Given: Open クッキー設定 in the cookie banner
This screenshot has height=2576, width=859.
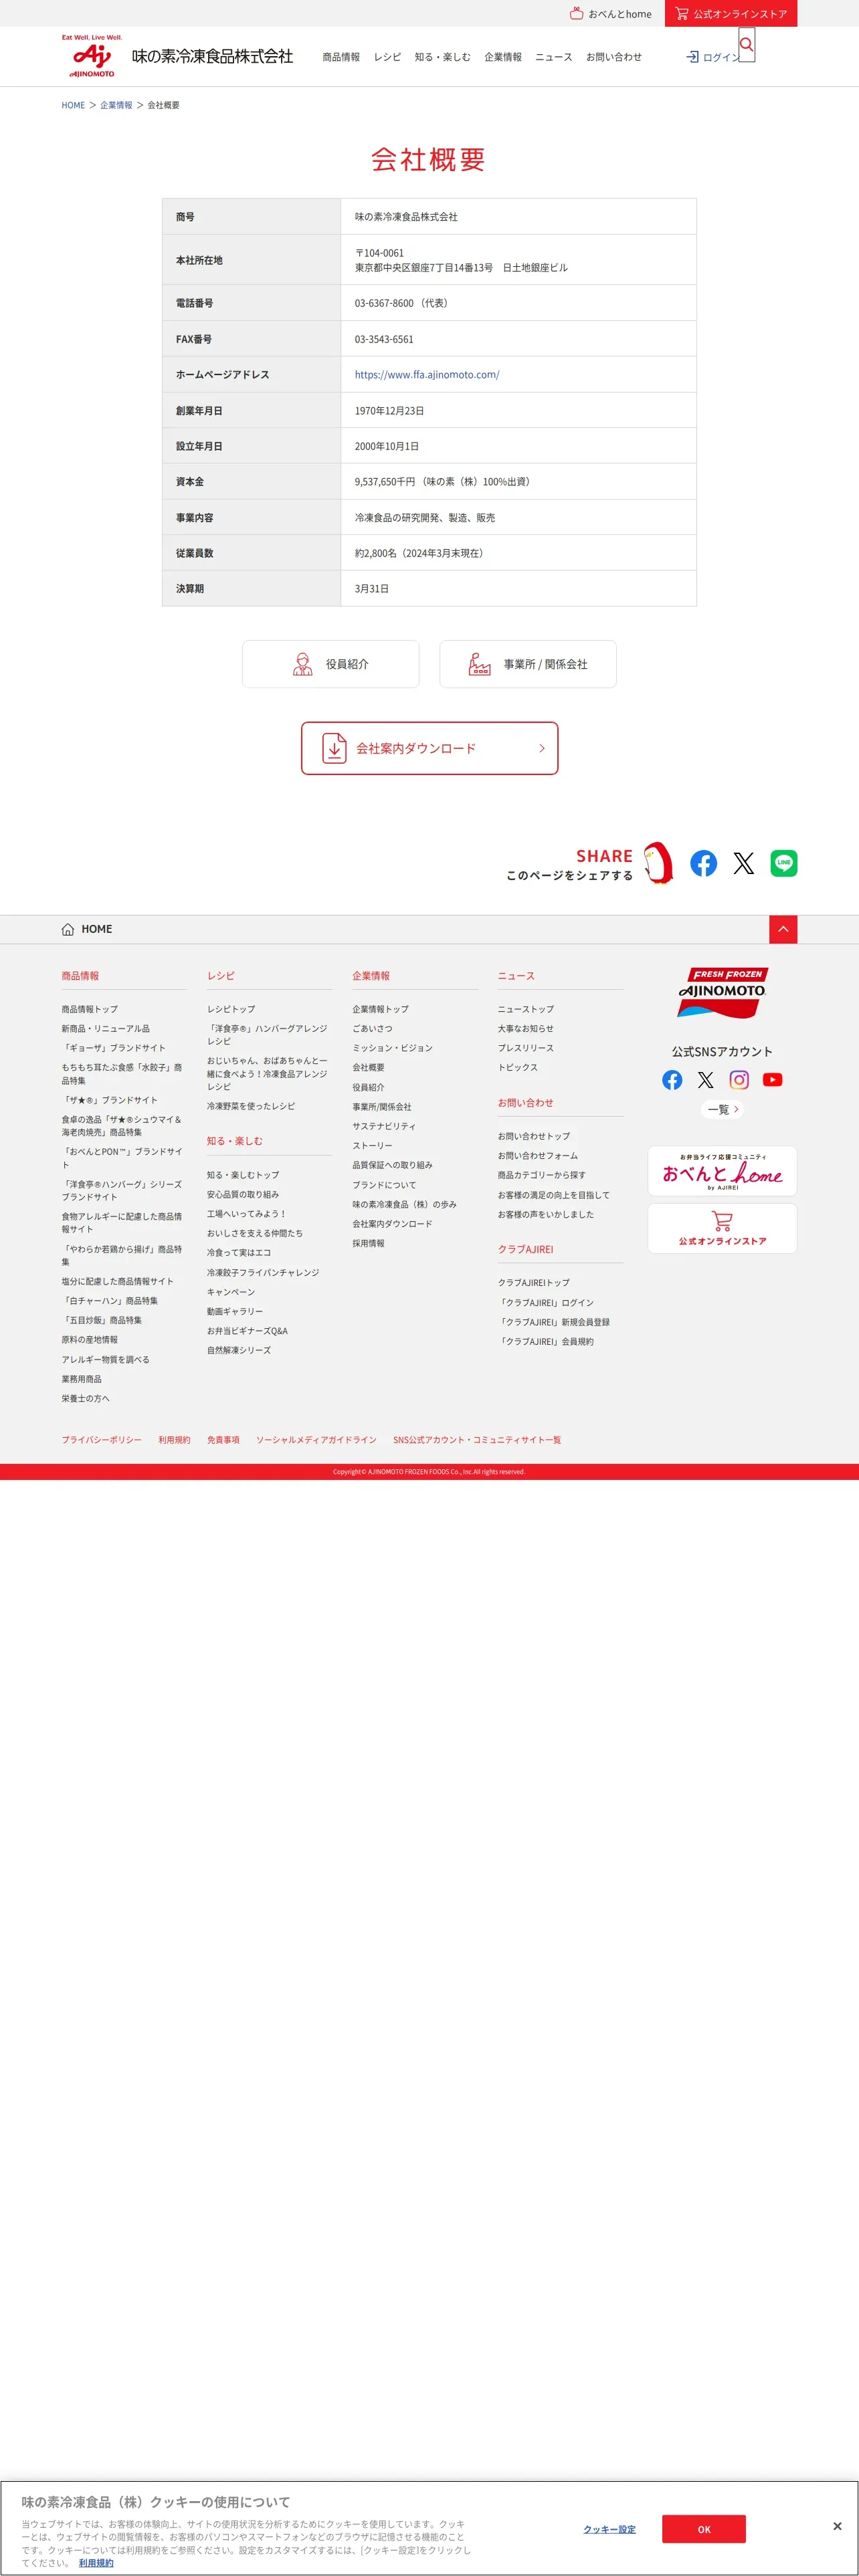Looking at the screenshot, I should [x=610, y=2529].
